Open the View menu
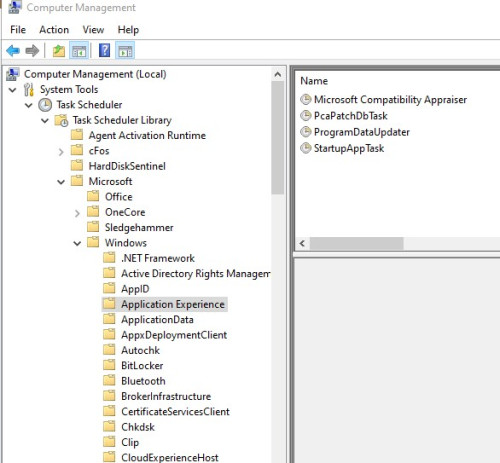The width and height of the screenshot is (500, 463). coord(93,30)
